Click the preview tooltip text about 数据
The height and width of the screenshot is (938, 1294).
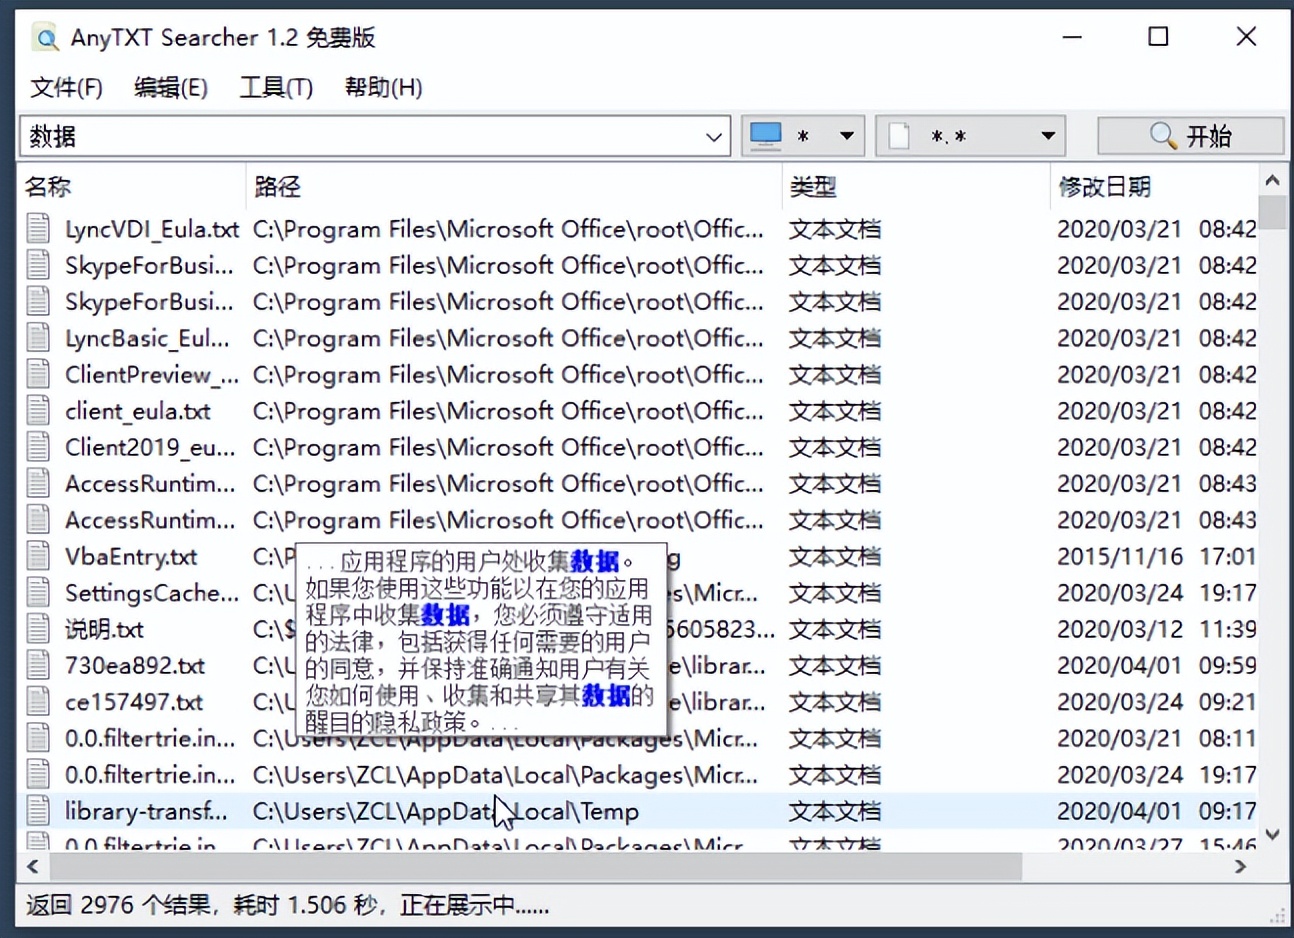coord(480,641)
